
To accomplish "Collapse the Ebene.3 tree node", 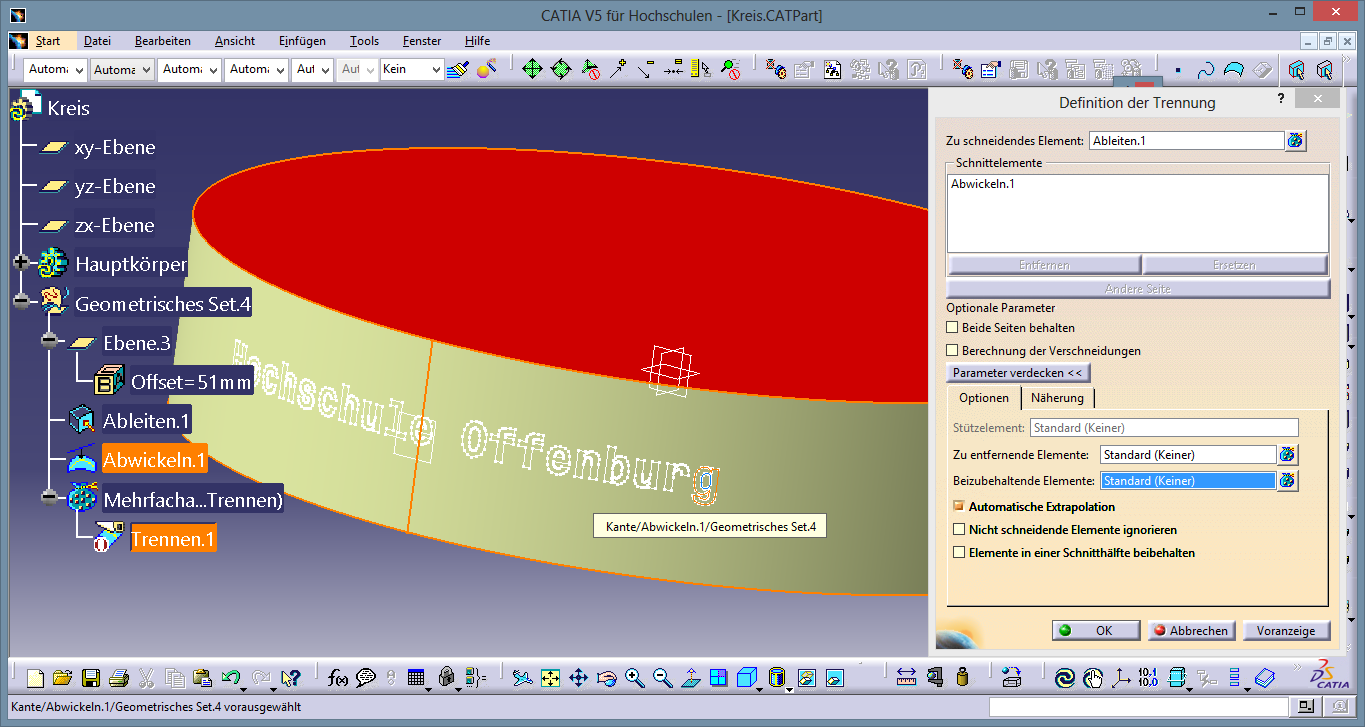I will point(49,342).
